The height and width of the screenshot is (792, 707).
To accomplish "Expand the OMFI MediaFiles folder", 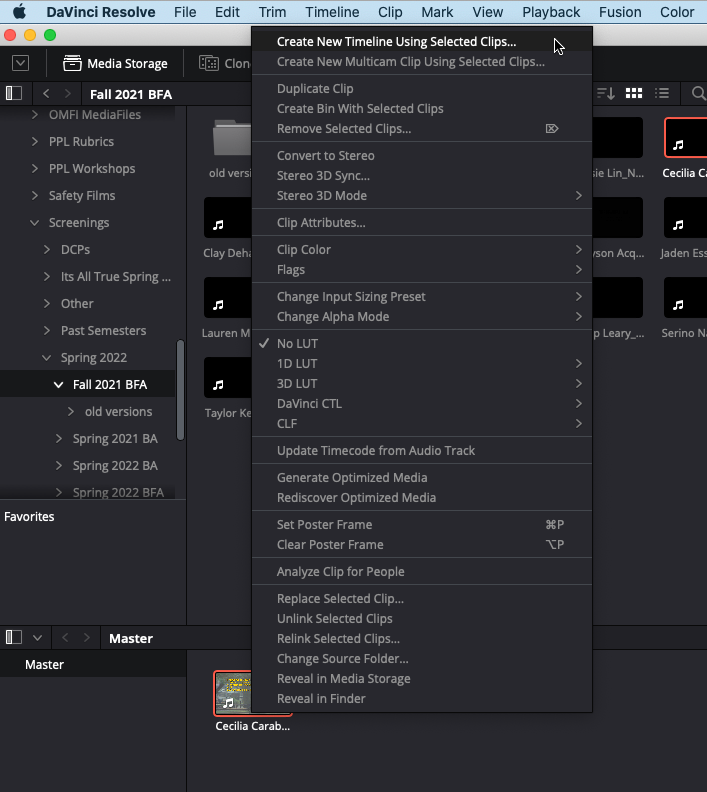I will tap(35, 115).
